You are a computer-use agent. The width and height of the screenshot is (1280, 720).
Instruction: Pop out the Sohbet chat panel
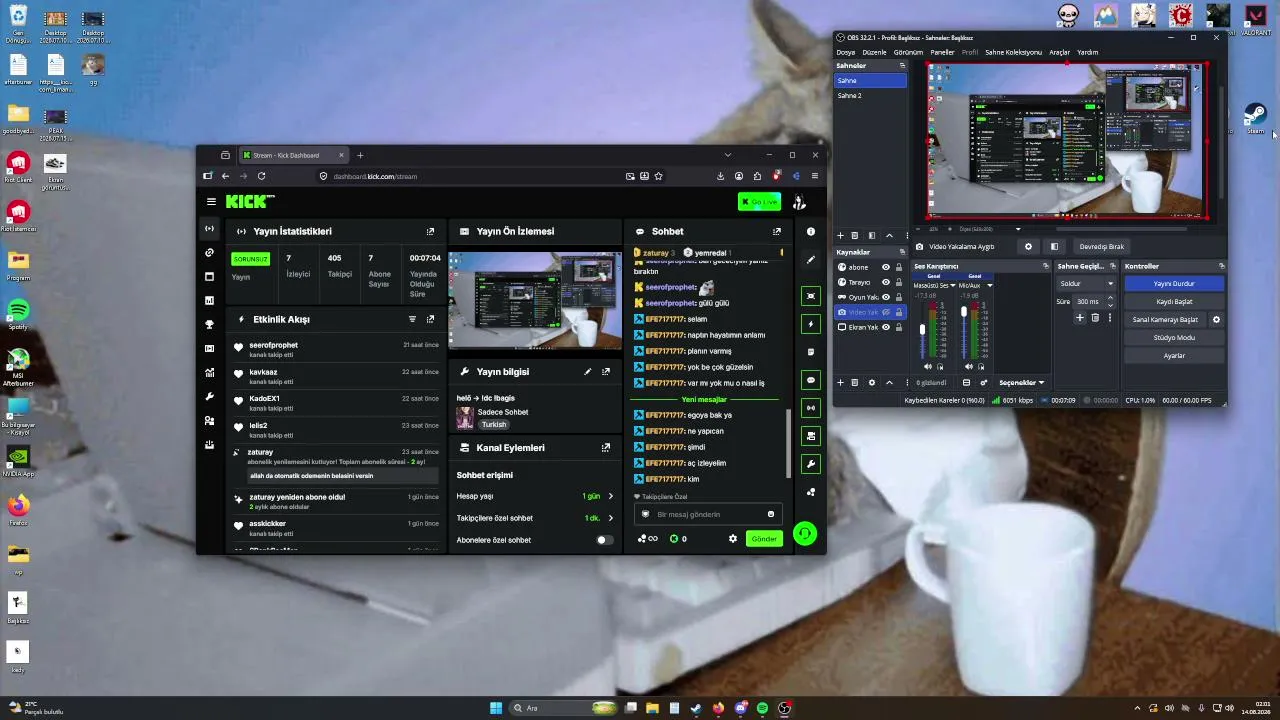(x=776, y=231)
